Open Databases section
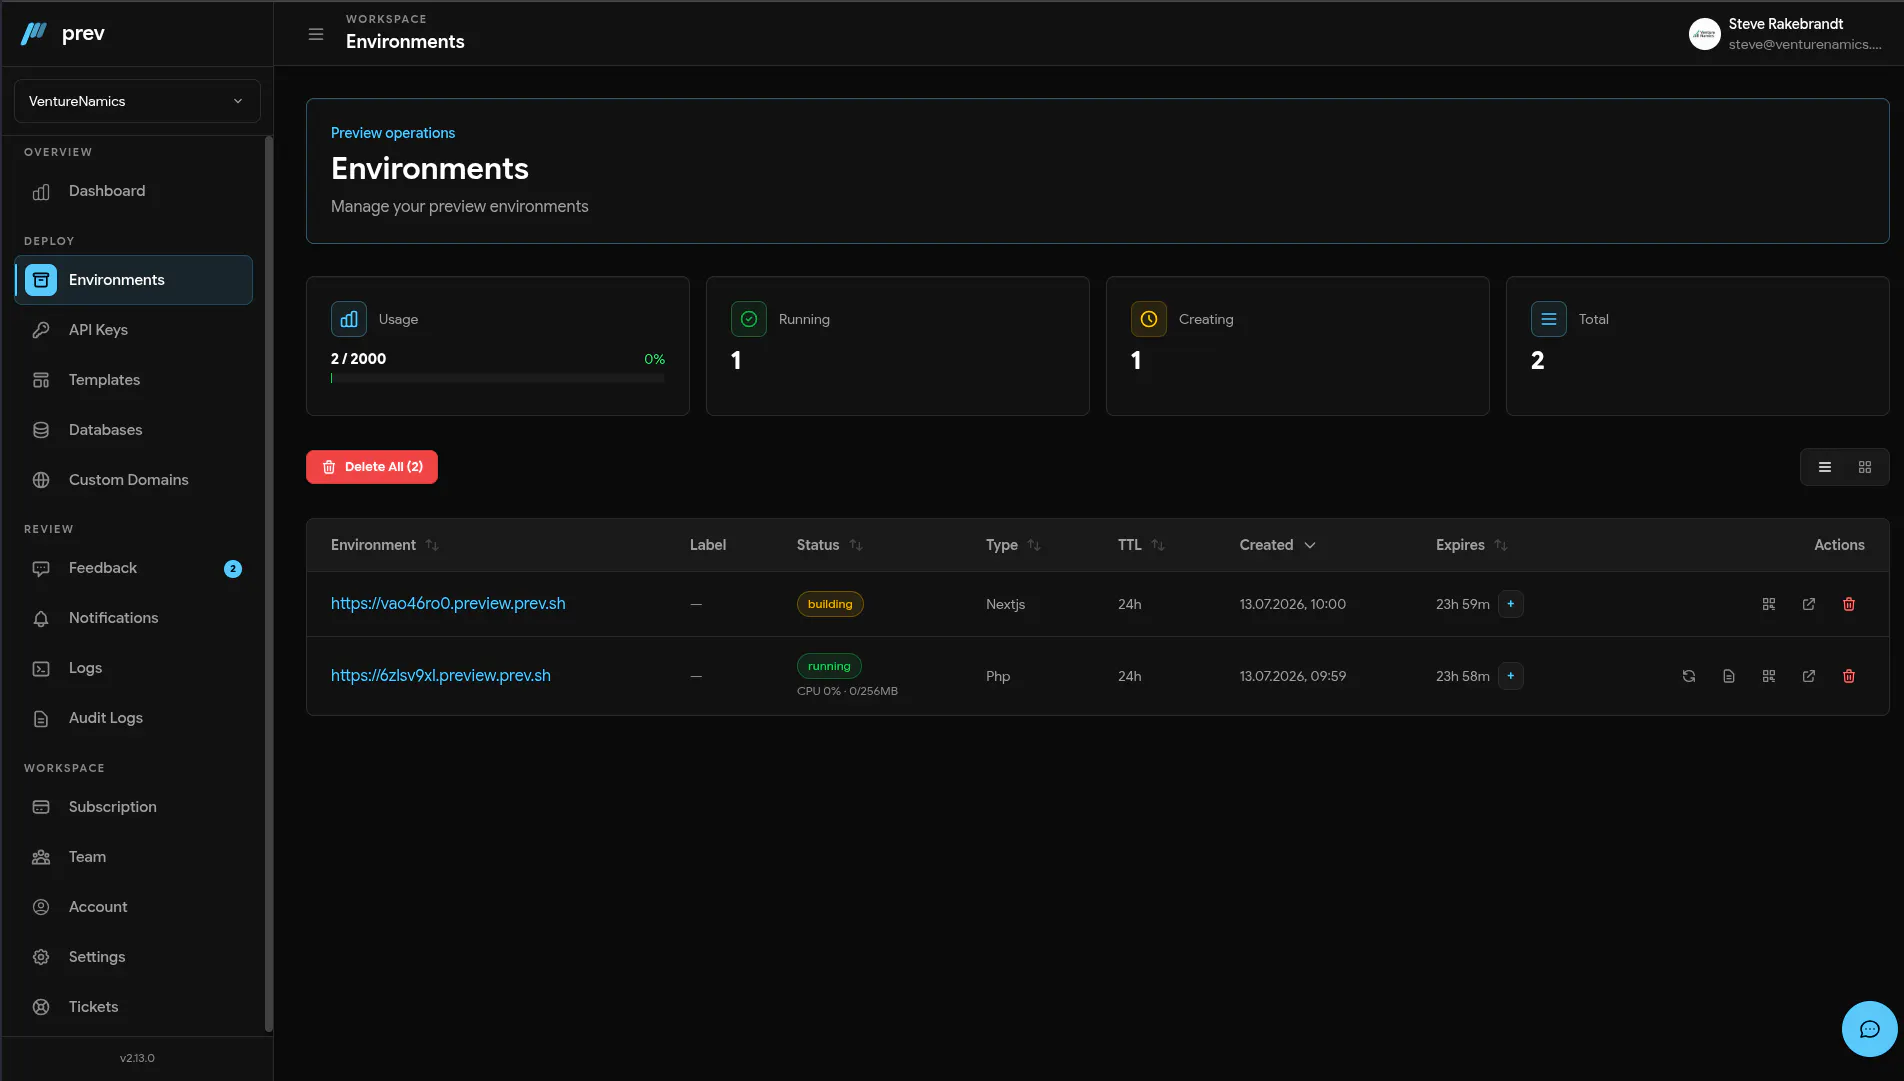This screenshot has width=1904, height=1081. coord(134,430)
